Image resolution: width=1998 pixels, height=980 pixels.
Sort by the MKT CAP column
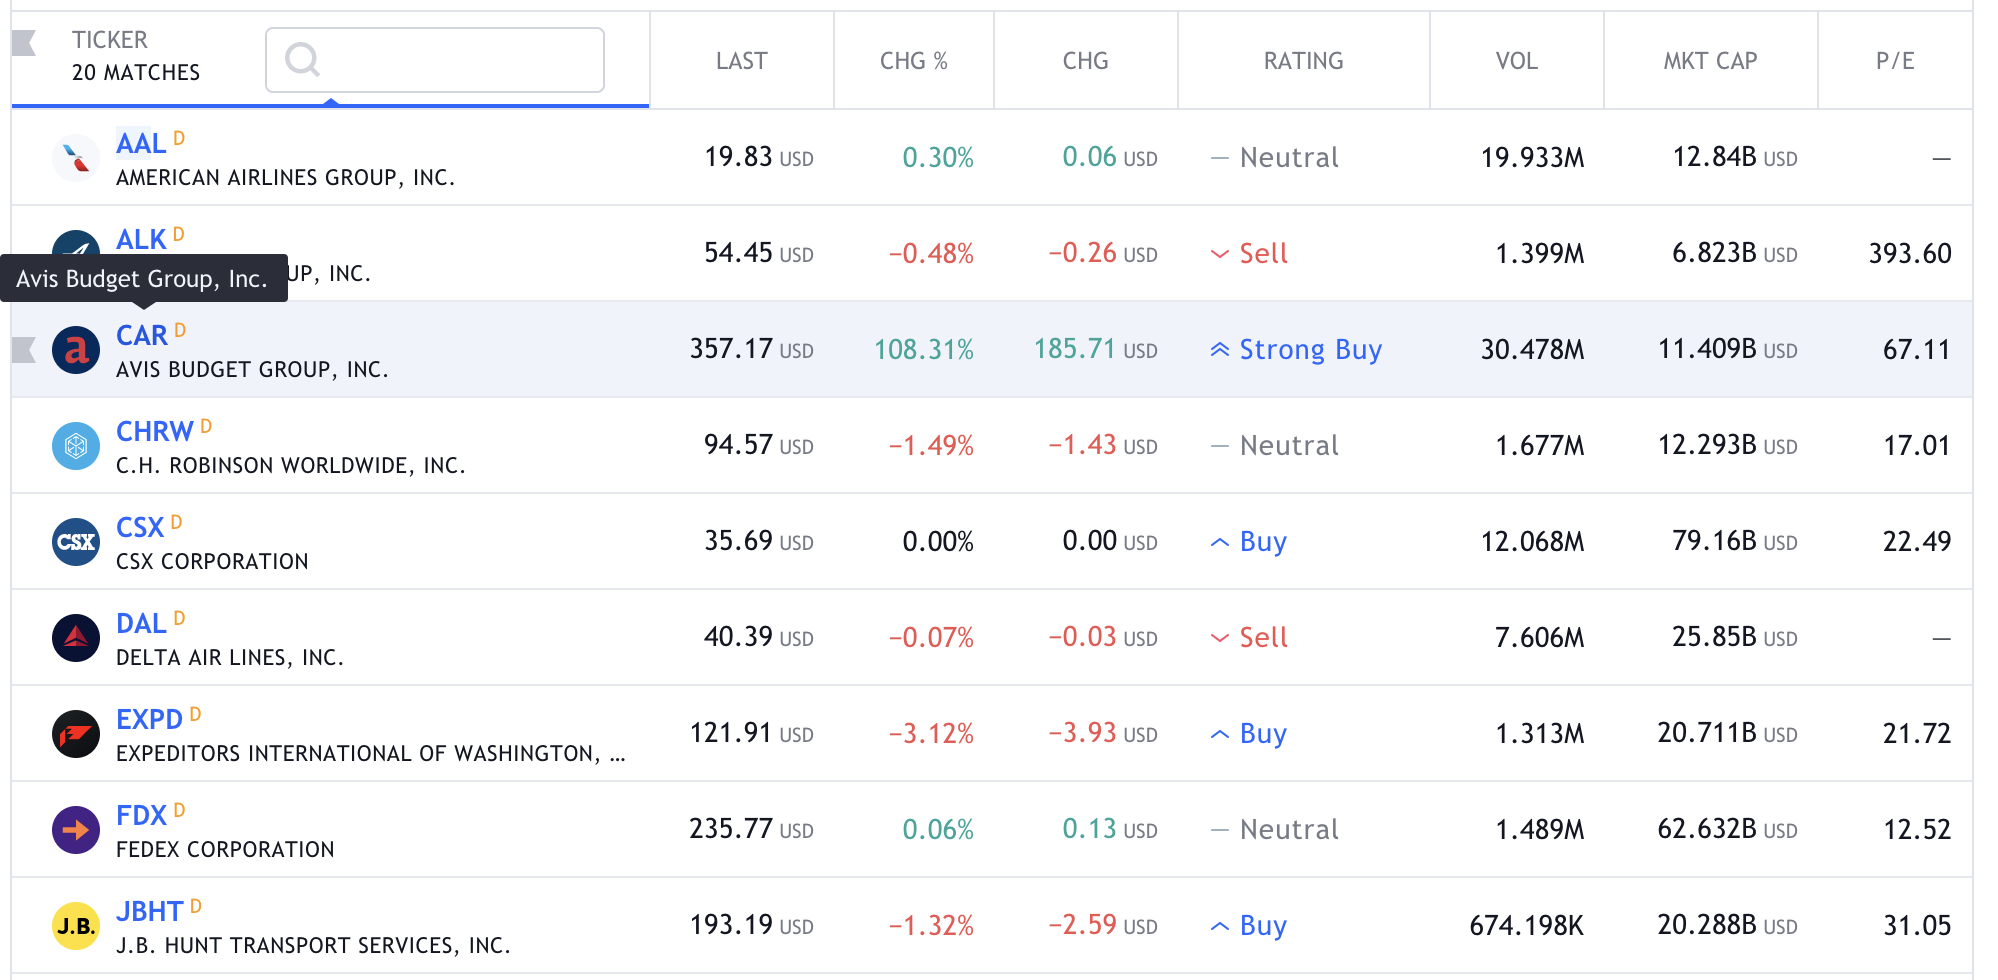1709,61
